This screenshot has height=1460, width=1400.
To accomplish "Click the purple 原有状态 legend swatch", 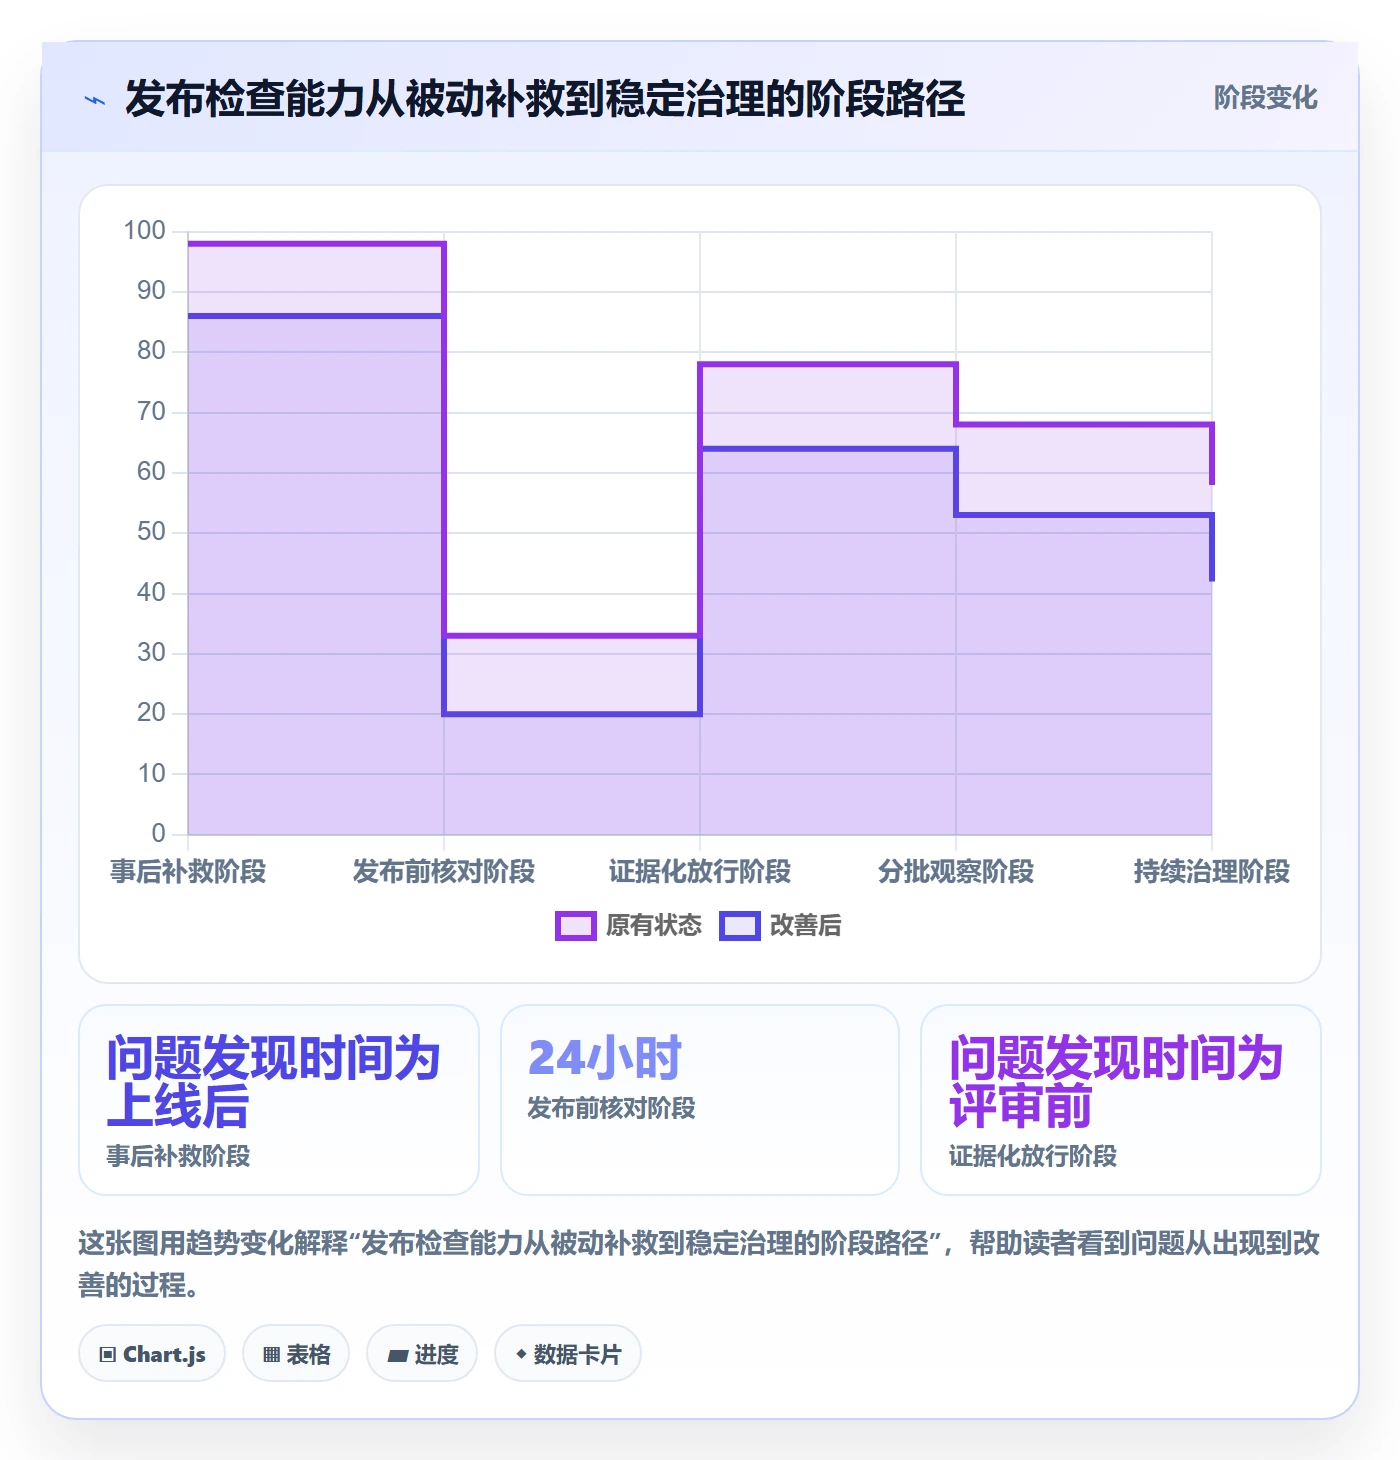I will click(576, 926).
